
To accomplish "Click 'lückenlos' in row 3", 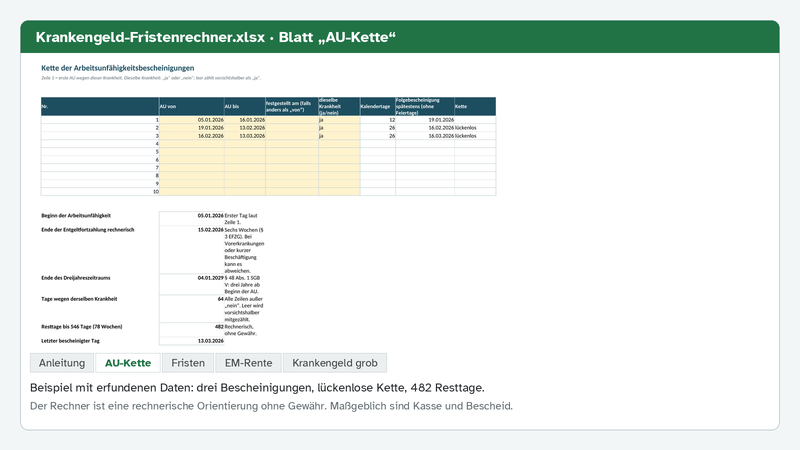I will pyautogui.click(x=475, y=136).
